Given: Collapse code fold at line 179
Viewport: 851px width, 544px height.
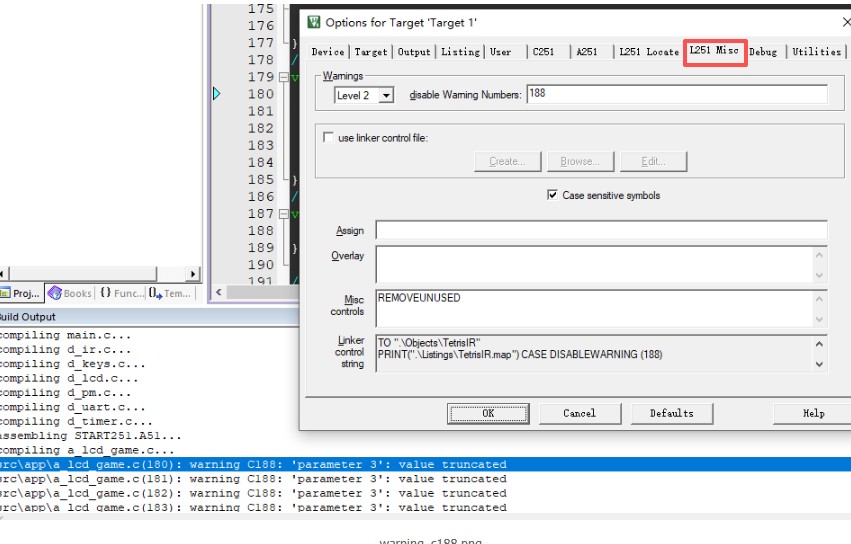Looking at the screenshot, I should [x=283, y=77].
